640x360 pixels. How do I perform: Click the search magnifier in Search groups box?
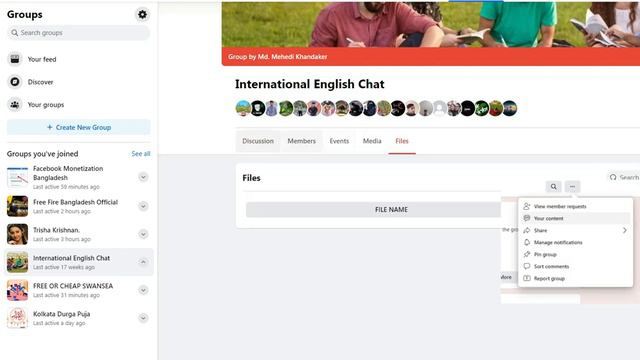(x=15, y=33)
